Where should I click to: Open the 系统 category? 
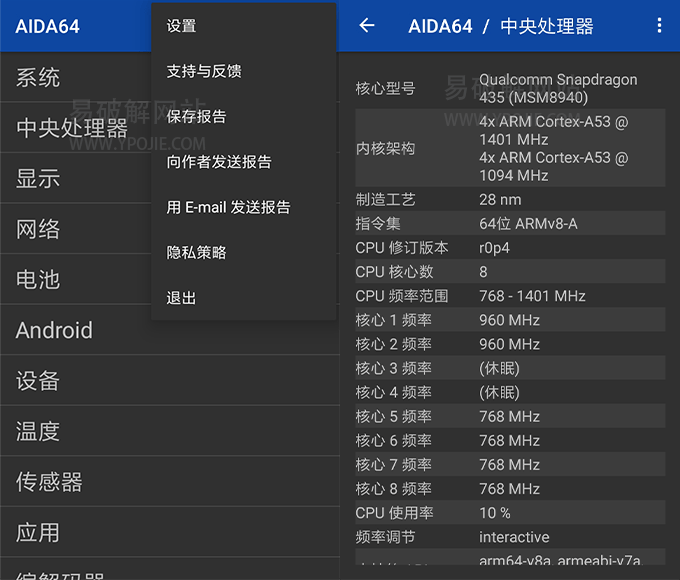click(x=76, y=77)
